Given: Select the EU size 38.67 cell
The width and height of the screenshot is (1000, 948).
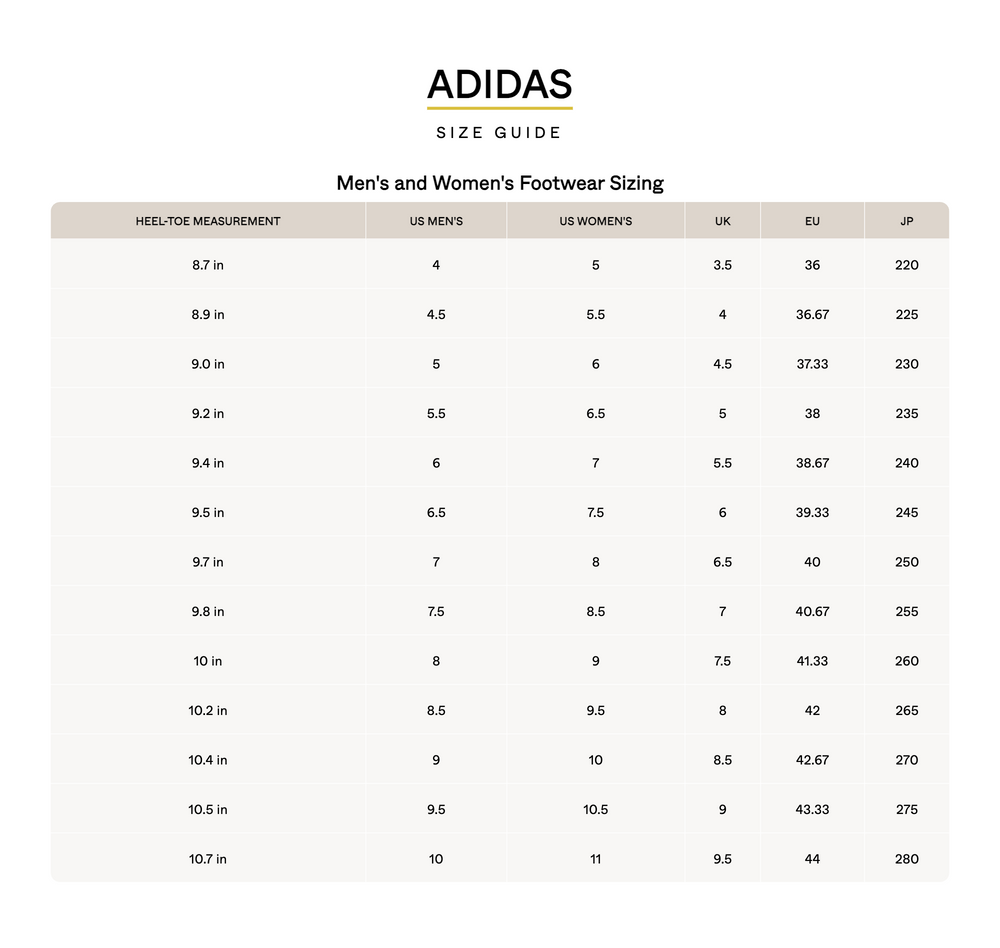Looking at the screenshot, I should point(812,463).
